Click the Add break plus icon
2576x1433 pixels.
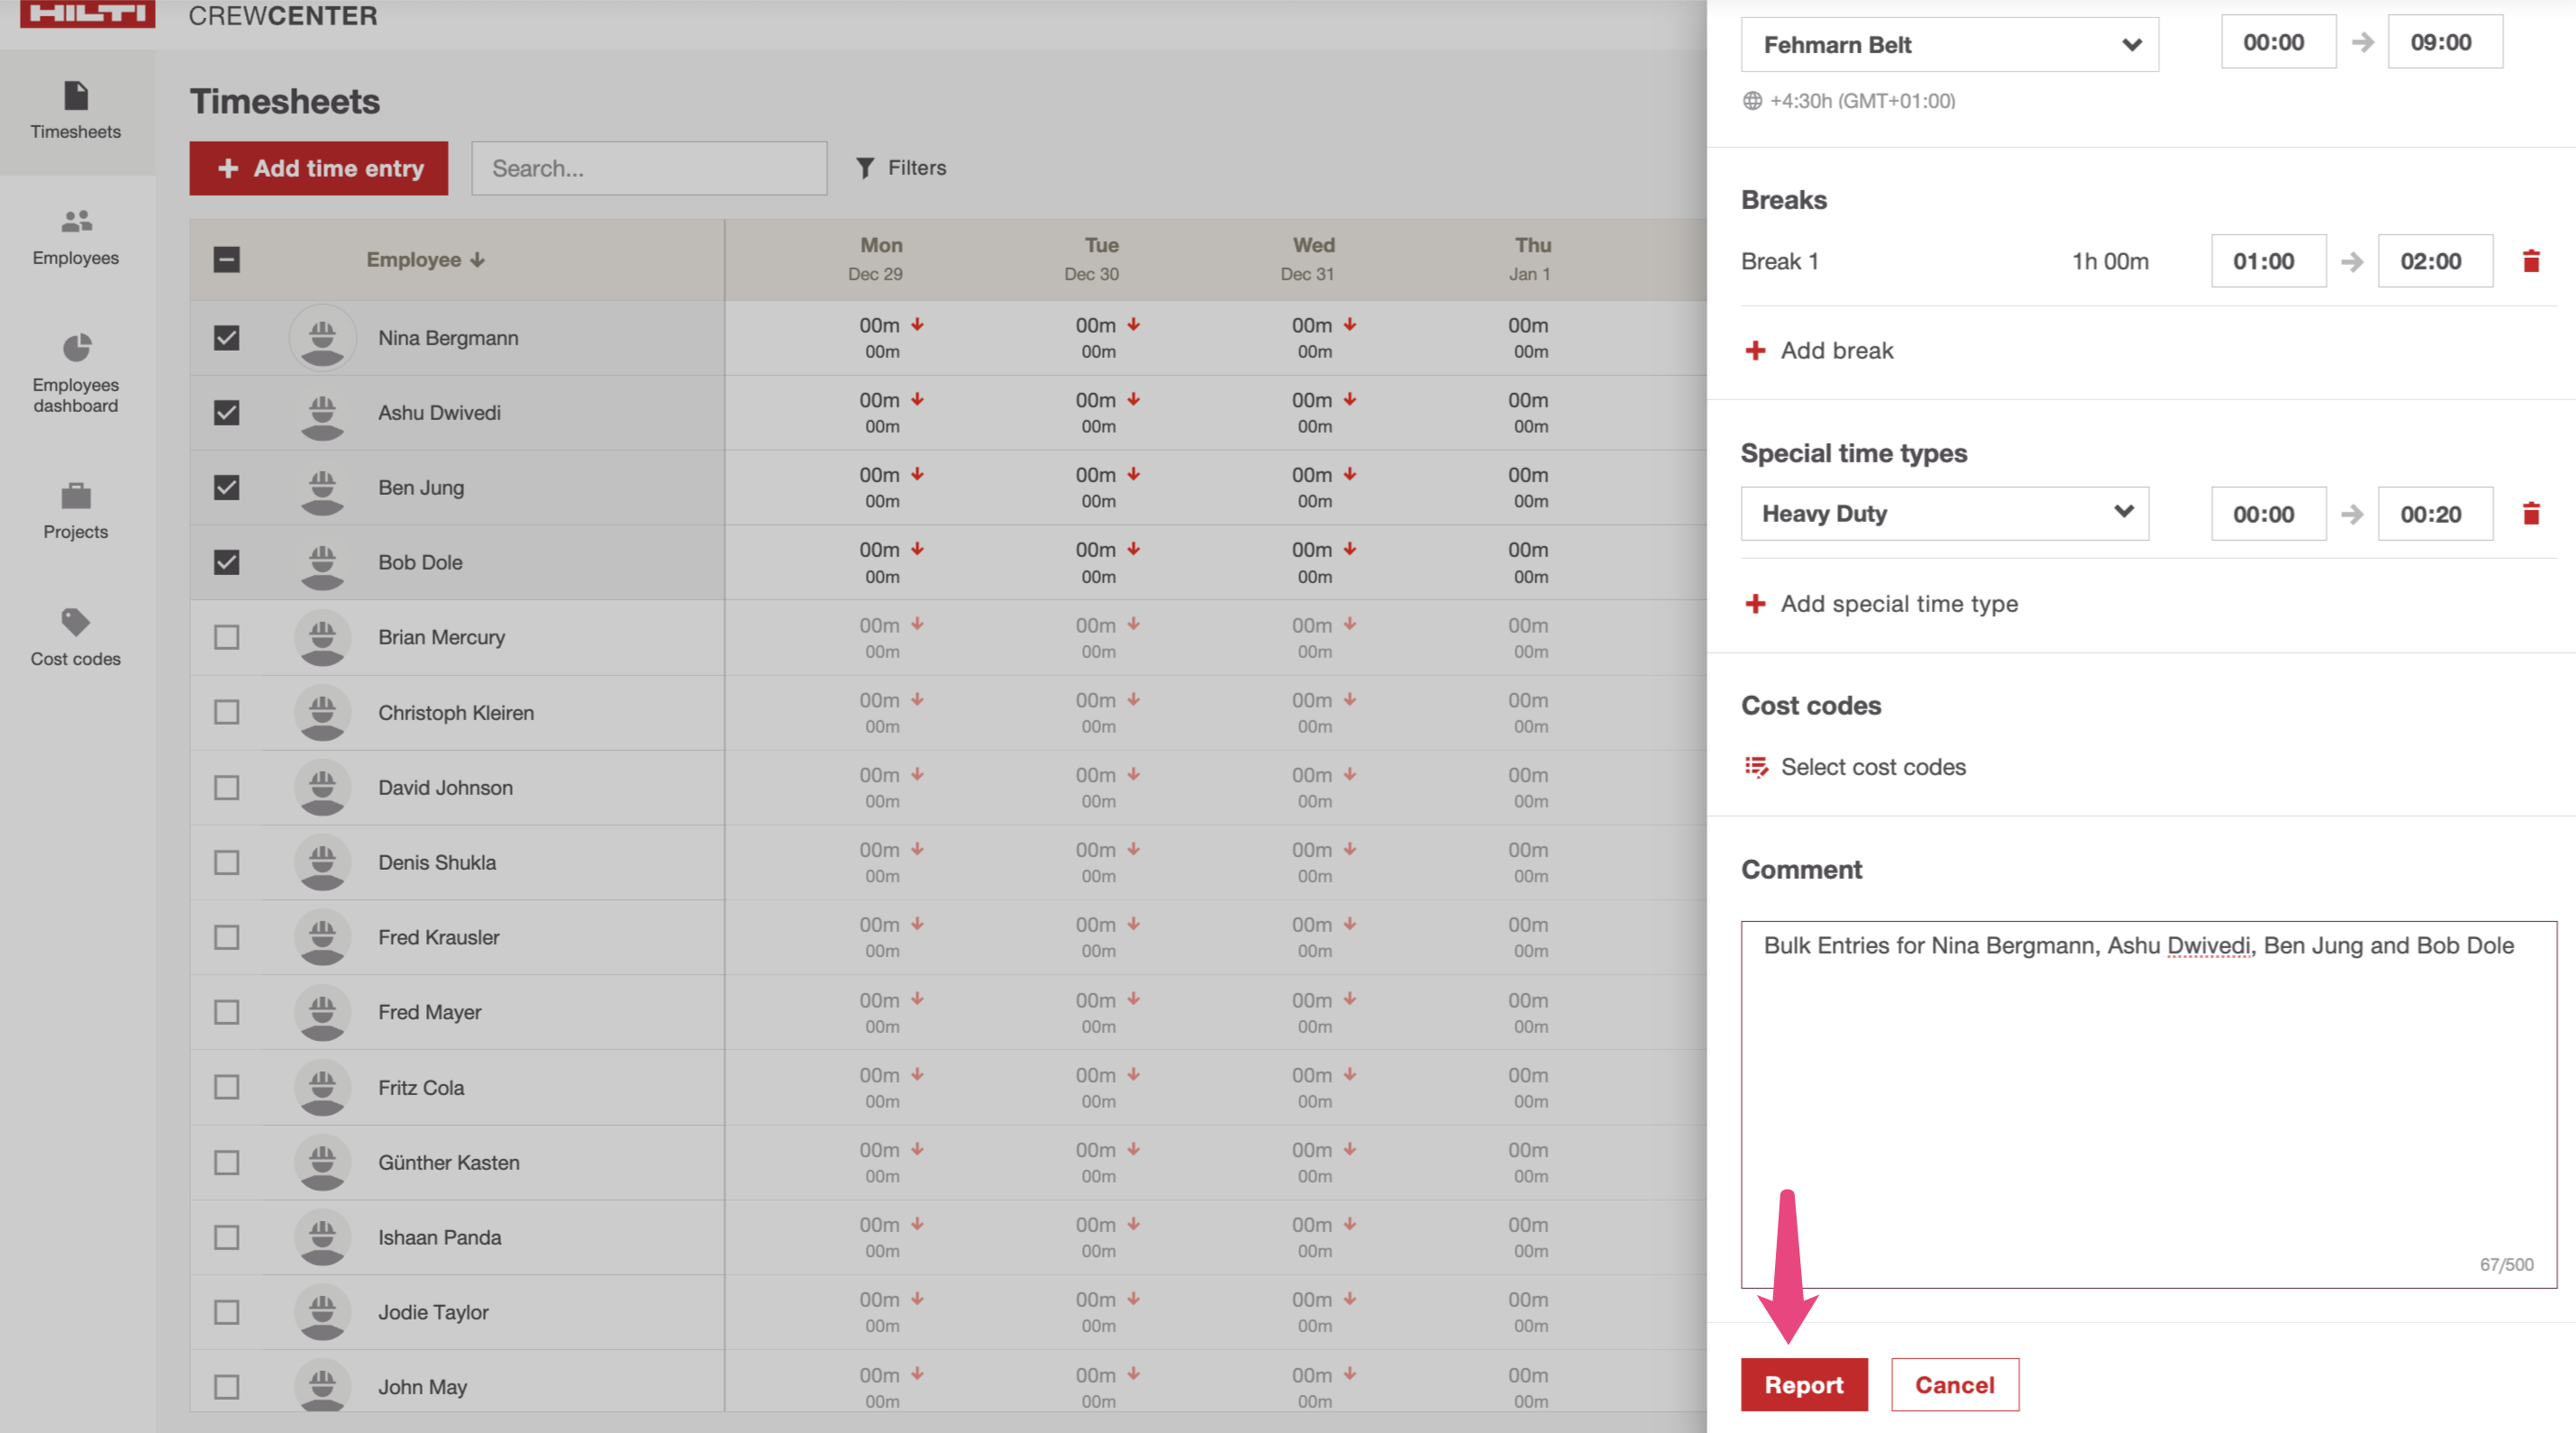tap(1755, 350)
